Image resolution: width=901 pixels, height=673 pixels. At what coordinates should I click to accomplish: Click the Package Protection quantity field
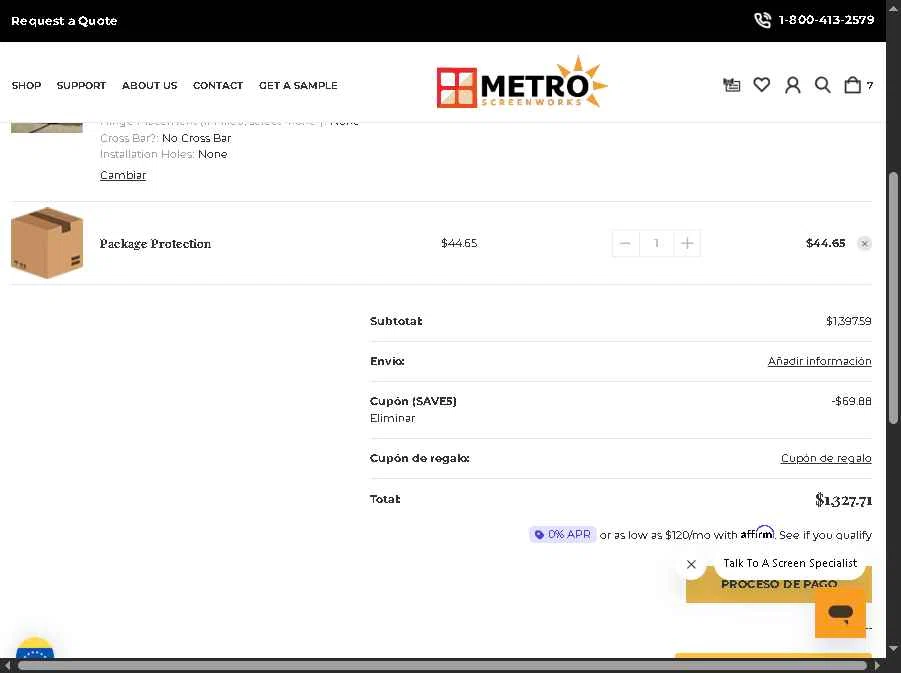[656, 243]
